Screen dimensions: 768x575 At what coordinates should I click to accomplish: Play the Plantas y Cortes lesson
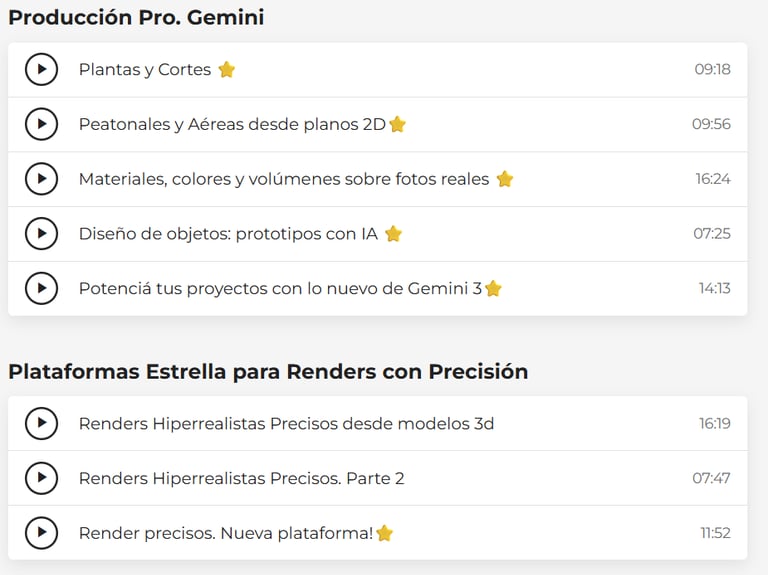pos(41,70)
